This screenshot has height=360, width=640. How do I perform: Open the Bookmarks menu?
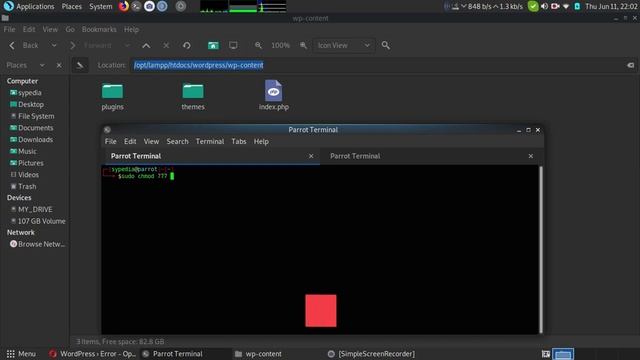click(99, 29)
